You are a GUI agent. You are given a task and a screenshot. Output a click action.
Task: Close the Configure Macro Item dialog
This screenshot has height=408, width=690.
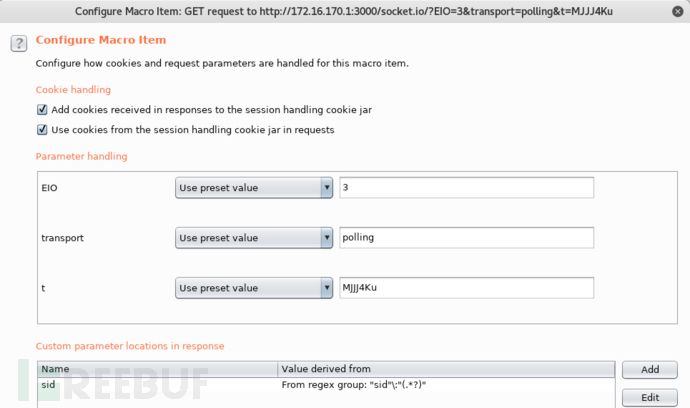click(678, 11)
